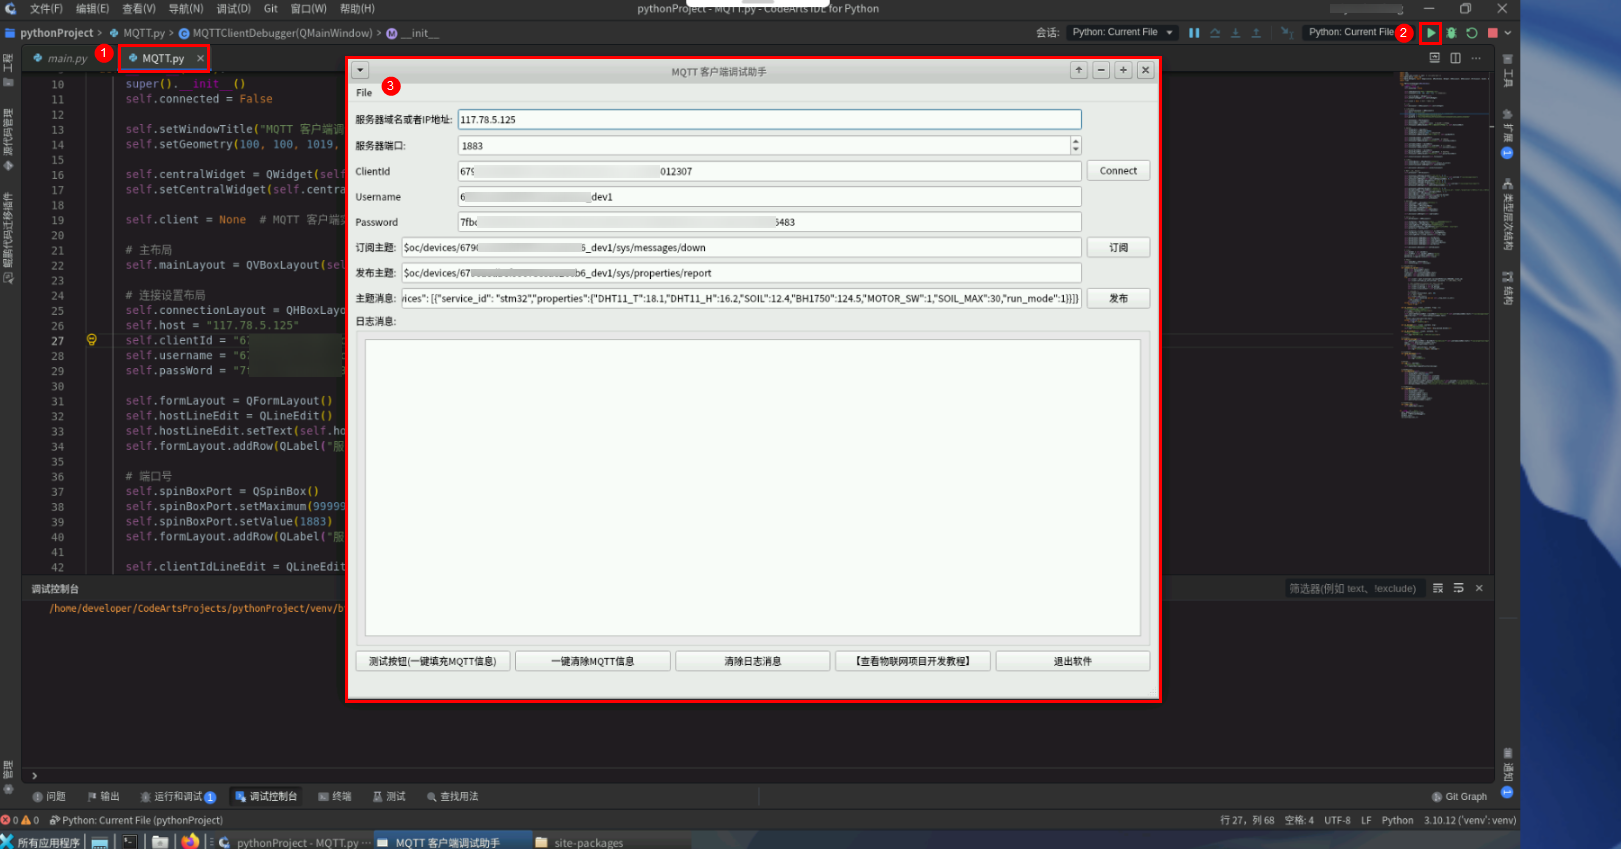Open the File menu in MQTT window
The image size is (1621, 849).
coord(364,93)
